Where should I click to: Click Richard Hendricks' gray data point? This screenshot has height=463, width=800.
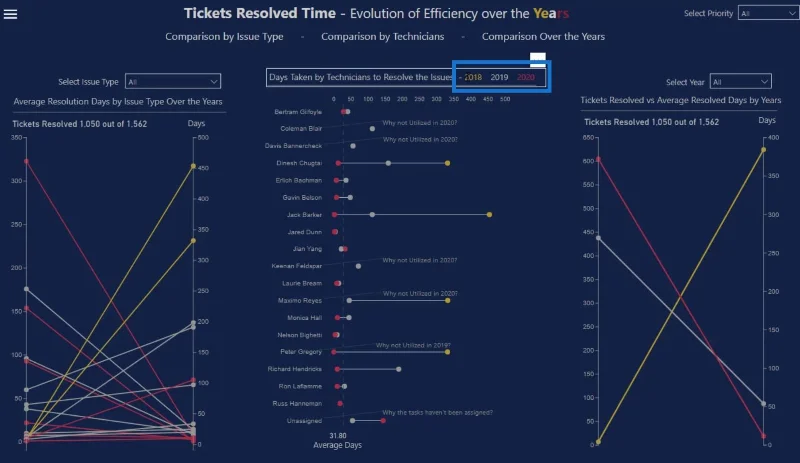[x=398, y=369]
